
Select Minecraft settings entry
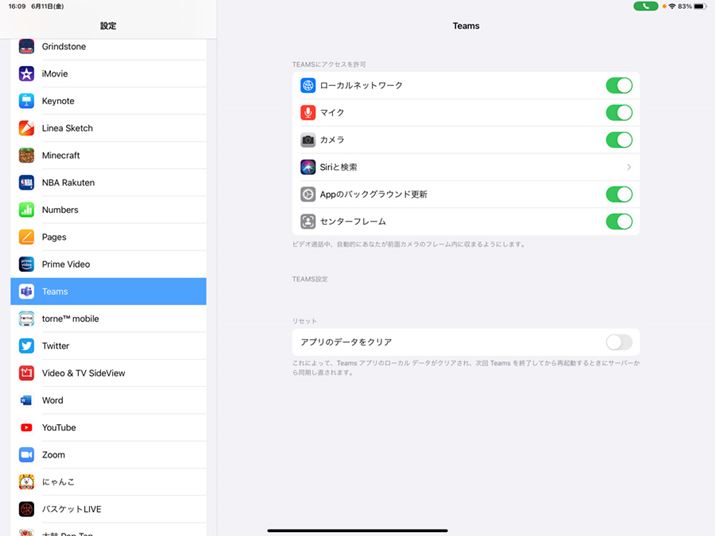click(109, 156)
